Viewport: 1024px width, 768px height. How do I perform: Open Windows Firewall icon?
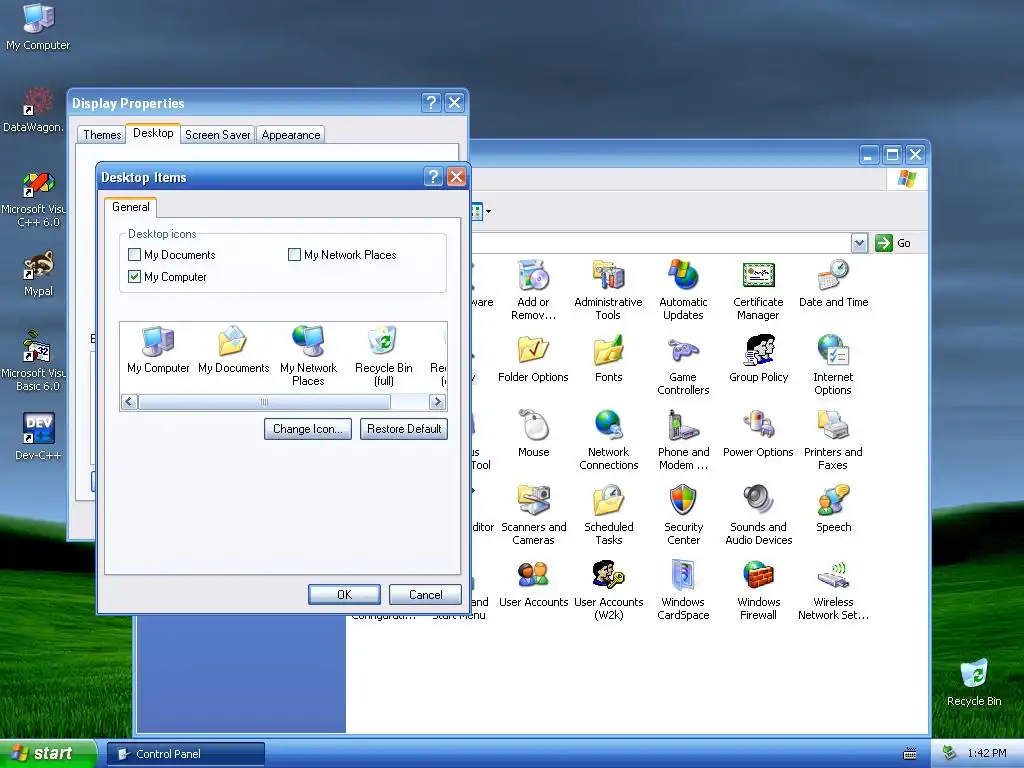point(758,590)
